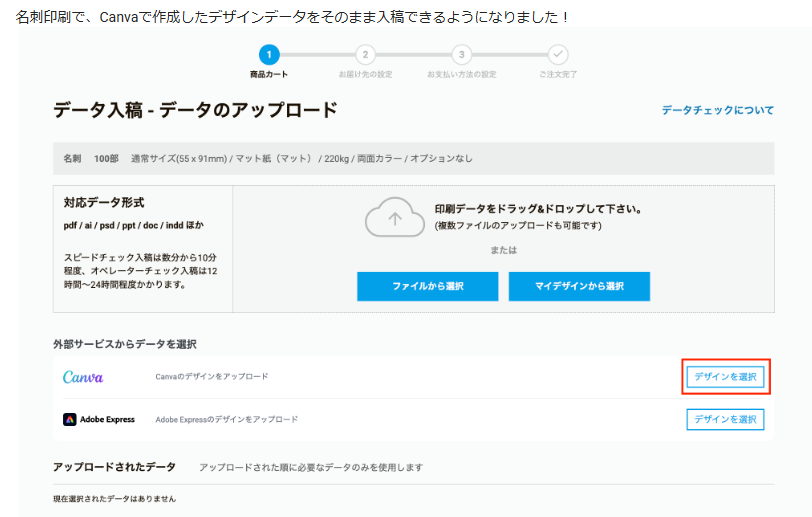This screenshot has height=517, width=812.
Task: Click the cloud upload icon
Action: click(x=394, y=217)
